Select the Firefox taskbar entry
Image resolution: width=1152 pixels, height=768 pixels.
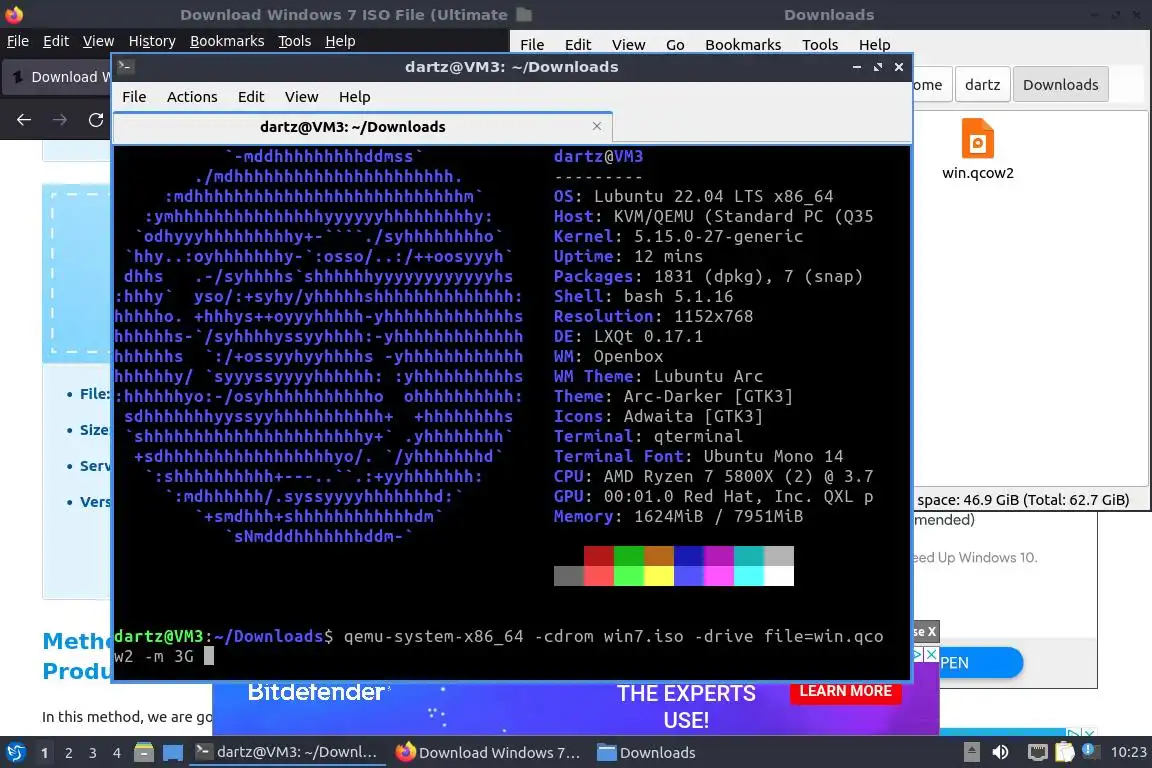pos(488,753)
